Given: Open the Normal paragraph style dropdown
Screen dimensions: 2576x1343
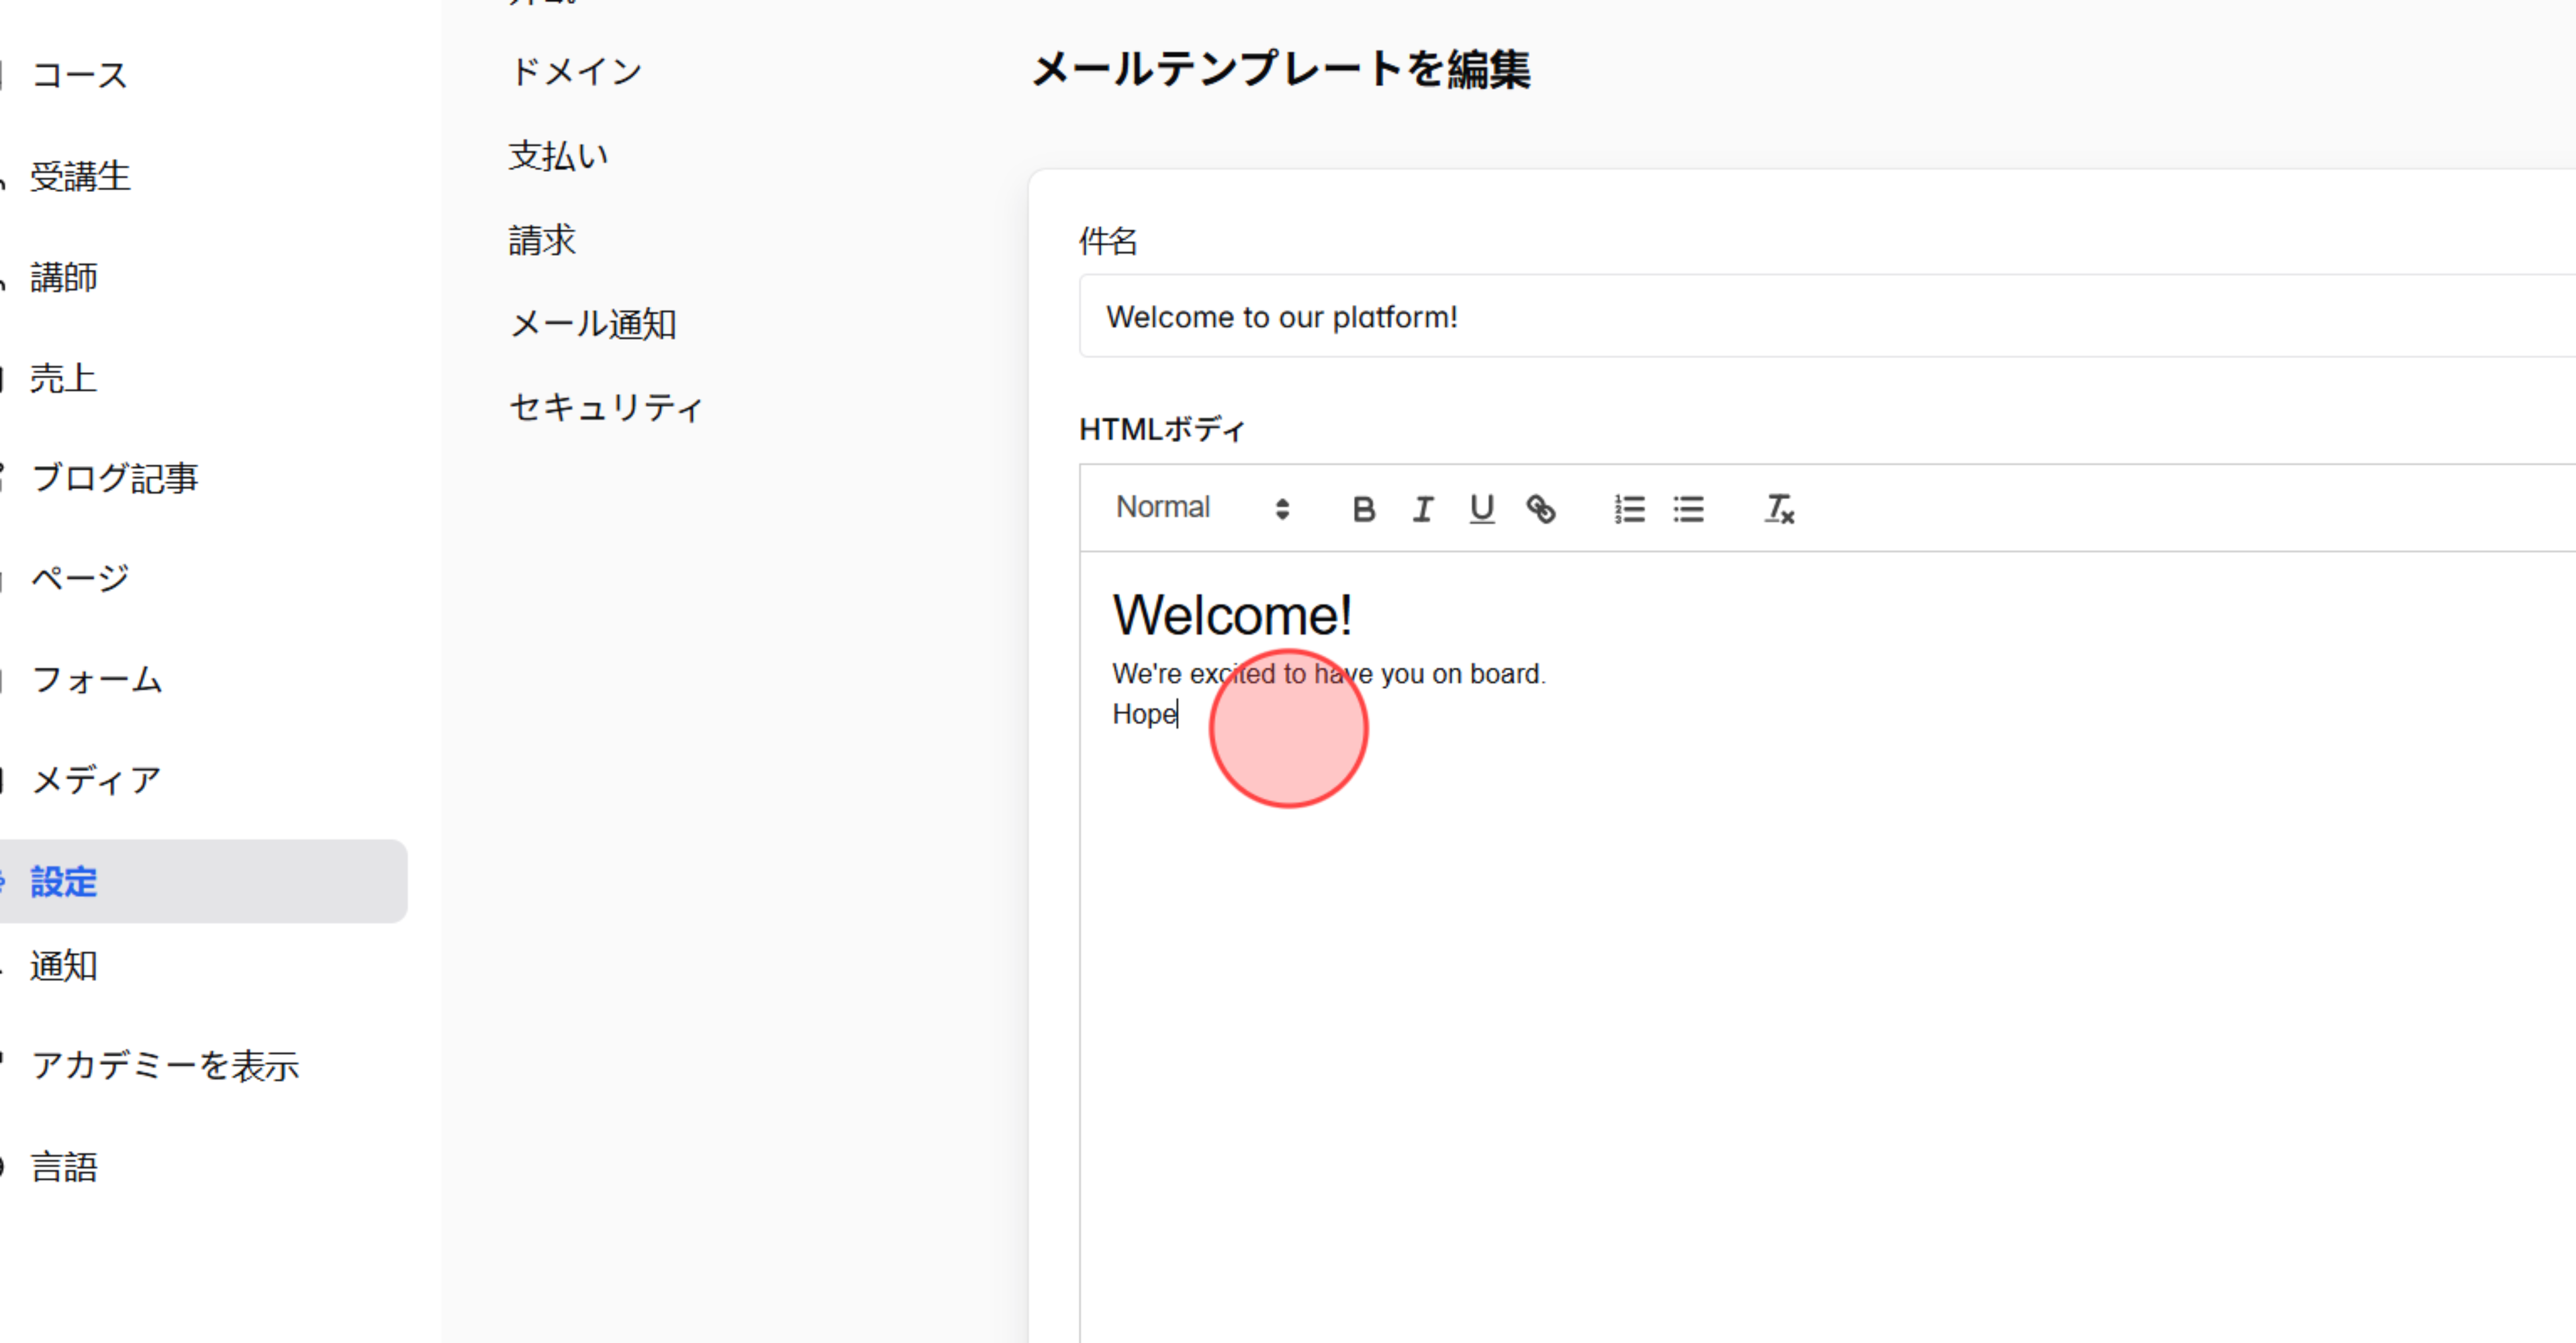Looking at the screenshot, I should [x=1163, y=507].
